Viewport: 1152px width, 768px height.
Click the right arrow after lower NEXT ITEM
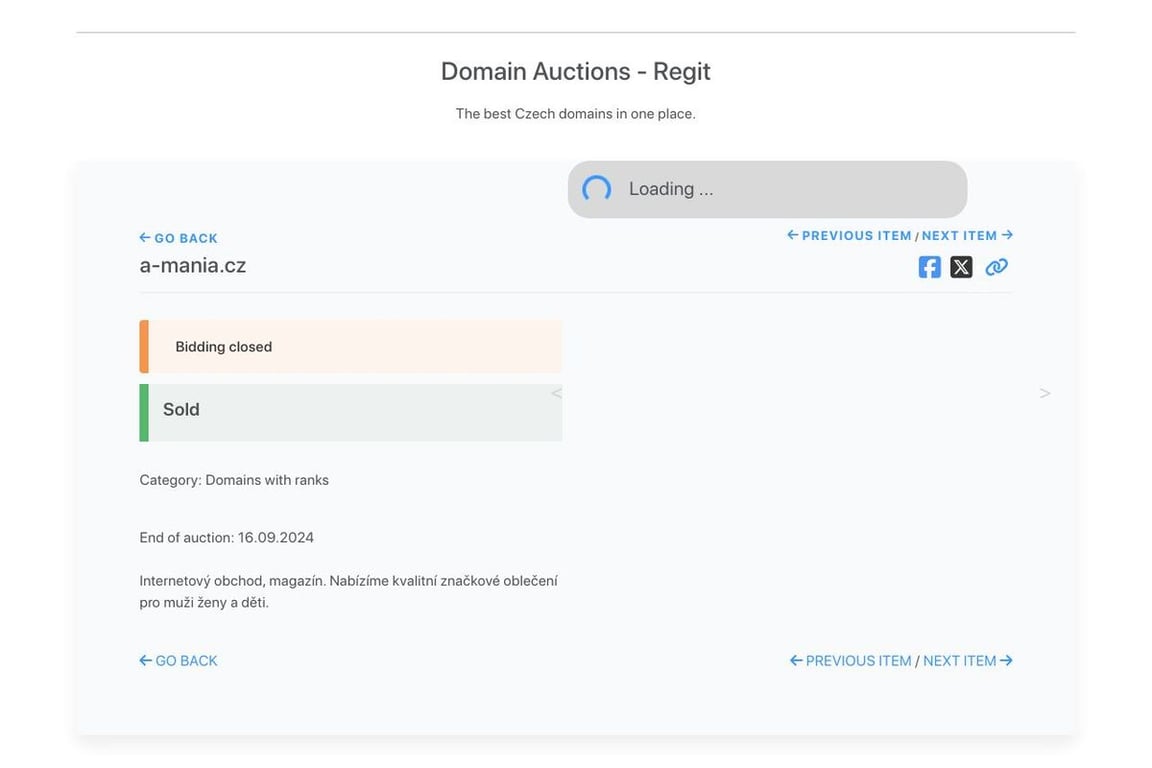[x=1007, y=660]
